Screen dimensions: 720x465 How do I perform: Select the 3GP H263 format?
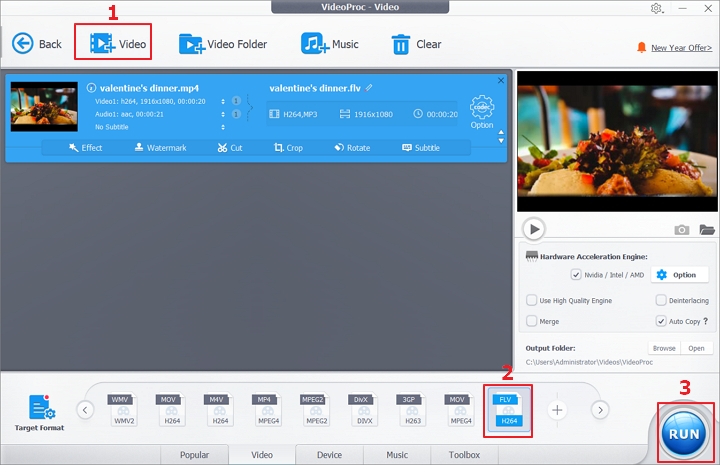click(x=412, y=409)
